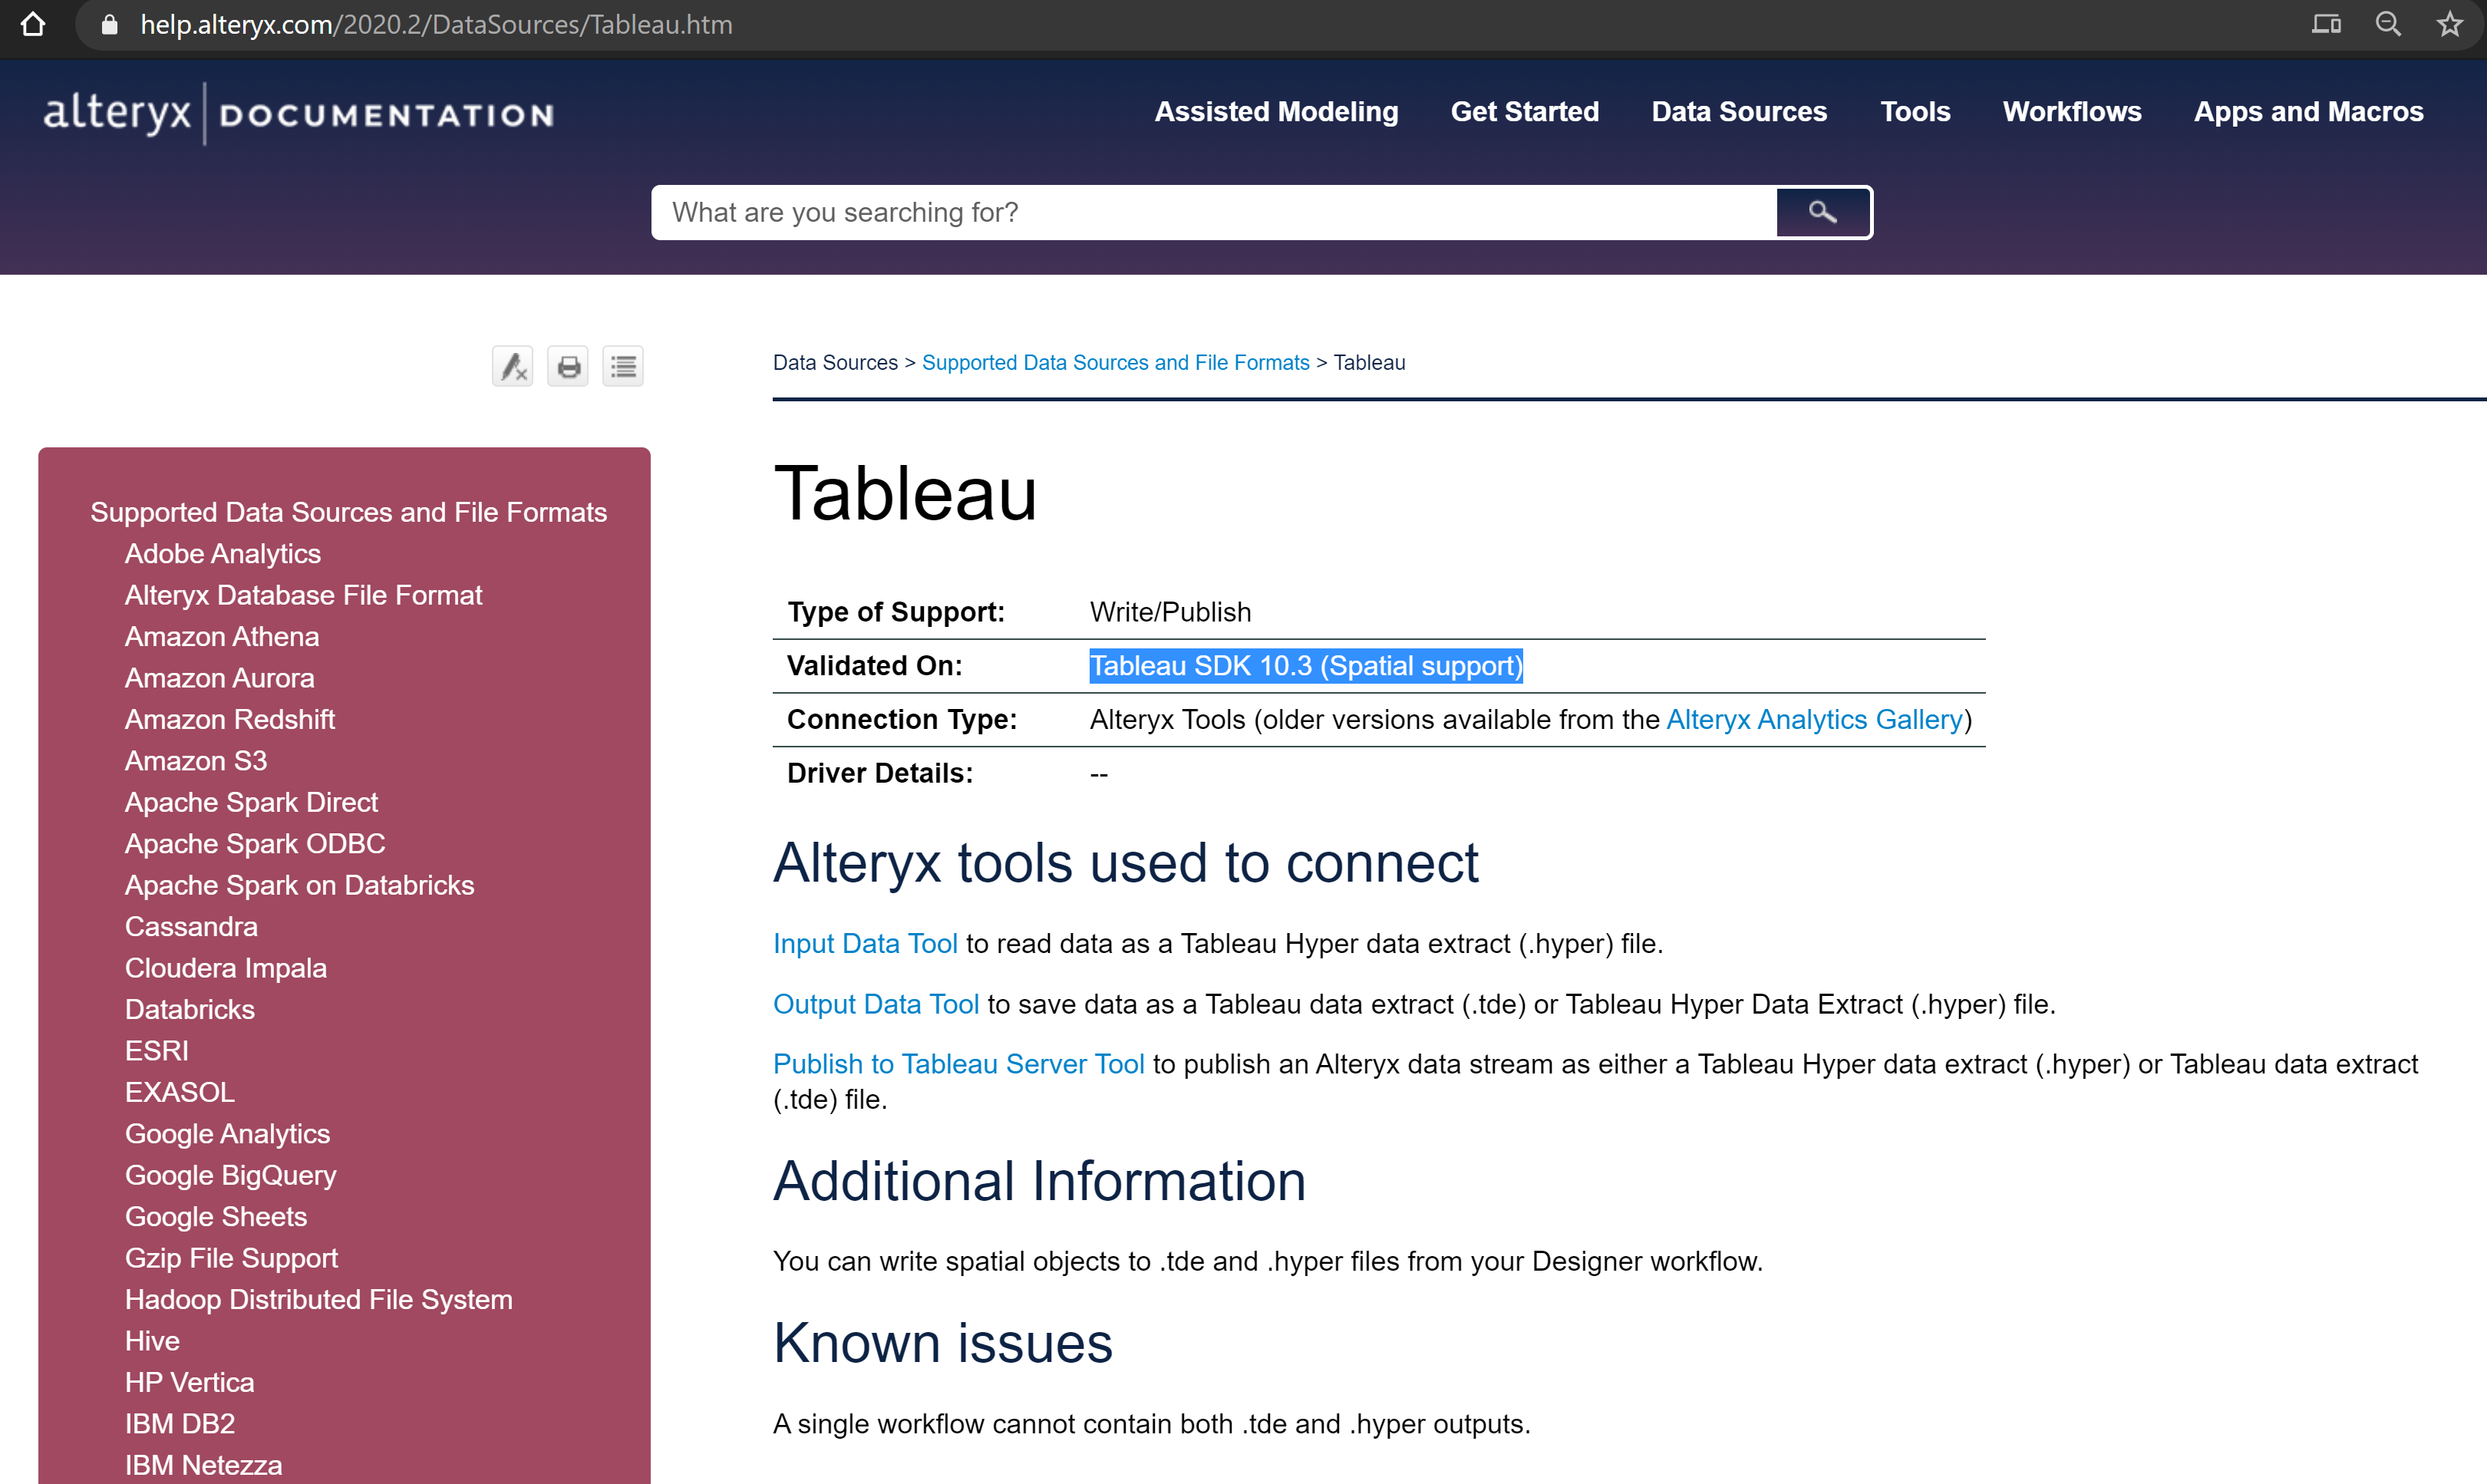Click the browser home icon
Image resolution: width=2487 pixels, height=1484 pixels.
click(33, 24)
